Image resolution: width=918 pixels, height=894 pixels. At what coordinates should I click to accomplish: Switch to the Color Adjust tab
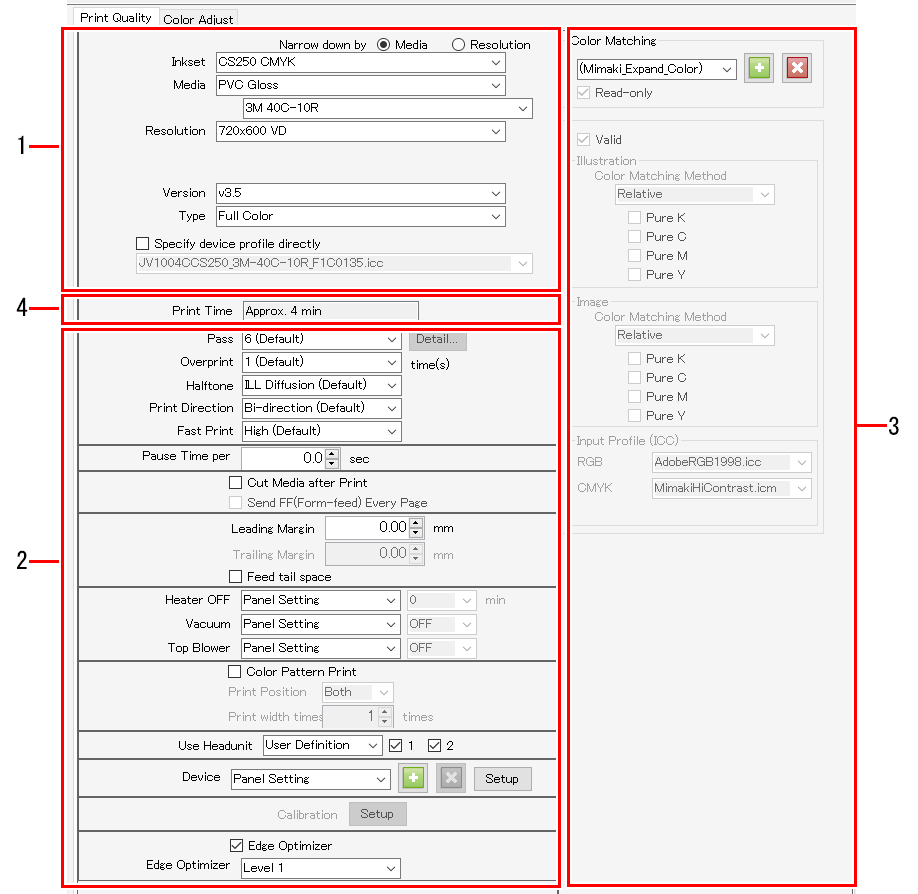tap(197, 18)
